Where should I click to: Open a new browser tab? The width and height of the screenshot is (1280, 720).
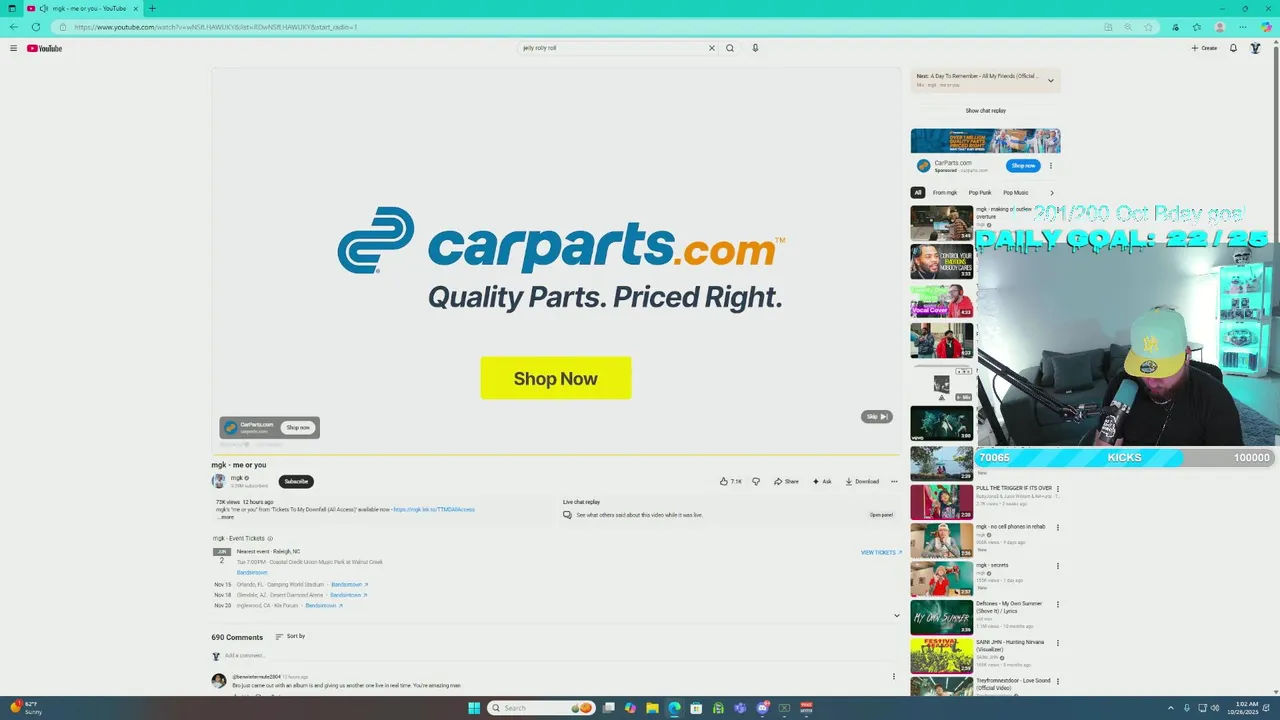click(152, 8)
